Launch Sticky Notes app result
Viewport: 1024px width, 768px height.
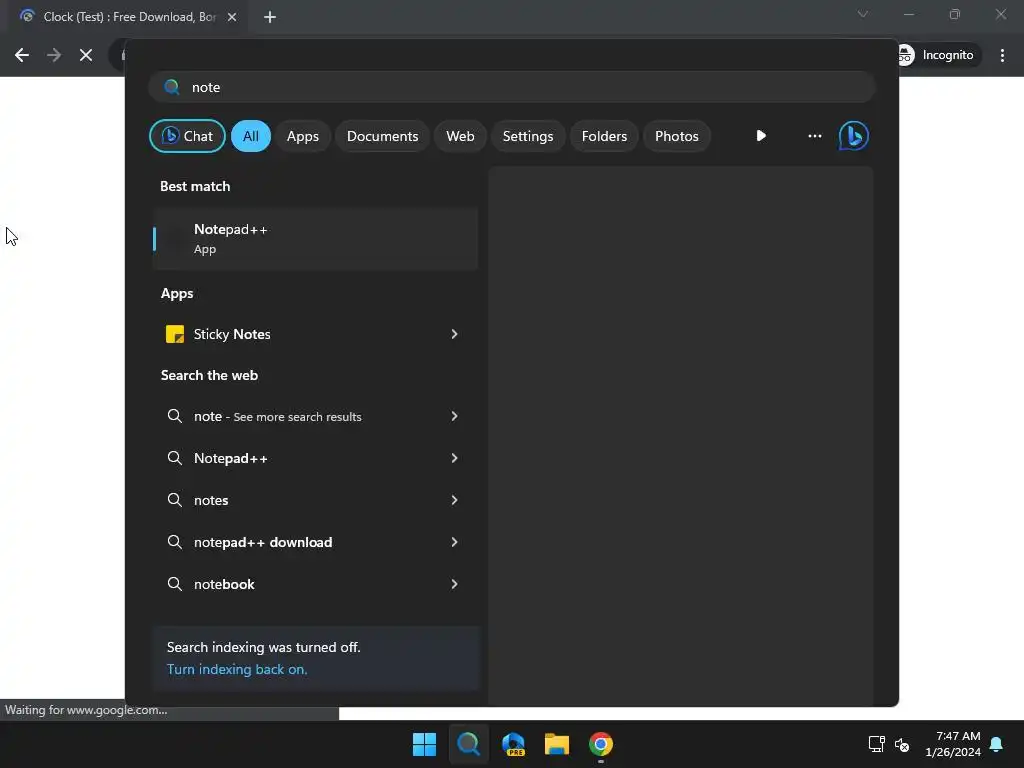click(315, 334)
